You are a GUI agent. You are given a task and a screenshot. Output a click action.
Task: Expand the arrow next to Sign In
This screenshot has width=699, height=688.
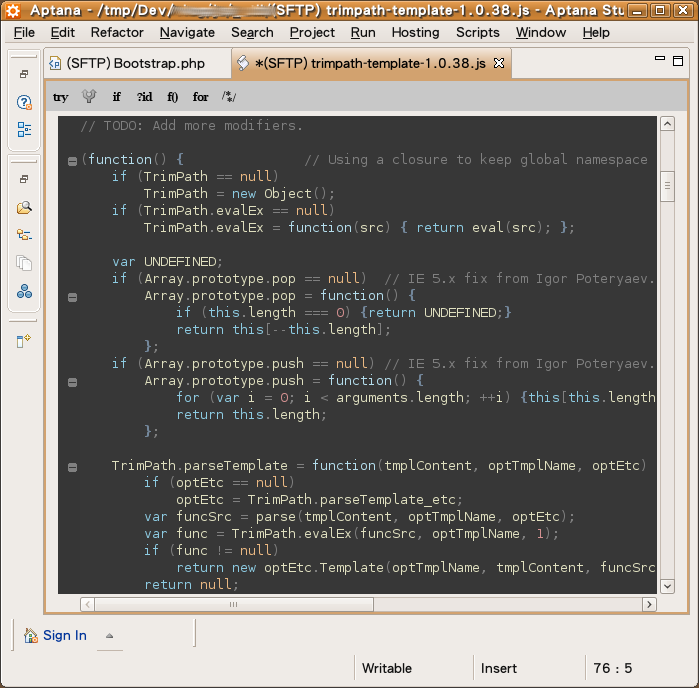pos(110,636)
